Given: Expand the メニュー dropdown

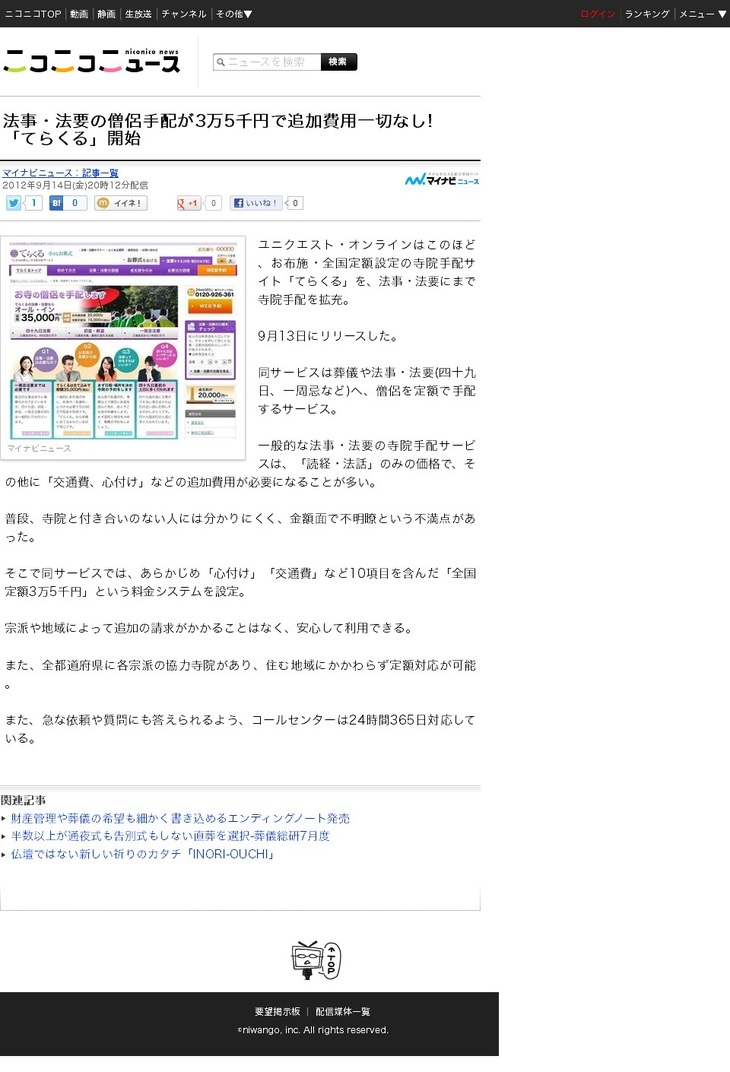Looking at the screenshot, I should point(702,14).
